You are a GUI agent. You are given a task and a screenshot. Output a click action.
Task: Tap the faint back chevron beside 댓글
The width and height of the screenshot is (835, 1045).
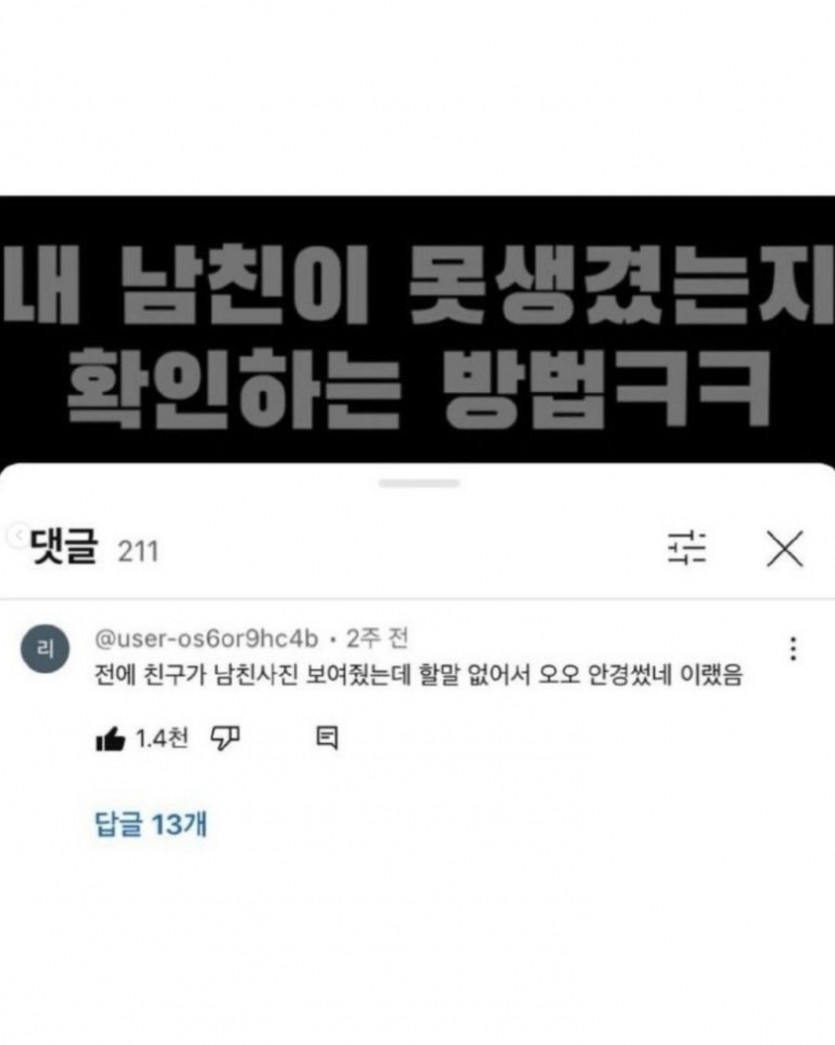coord(17,535)
